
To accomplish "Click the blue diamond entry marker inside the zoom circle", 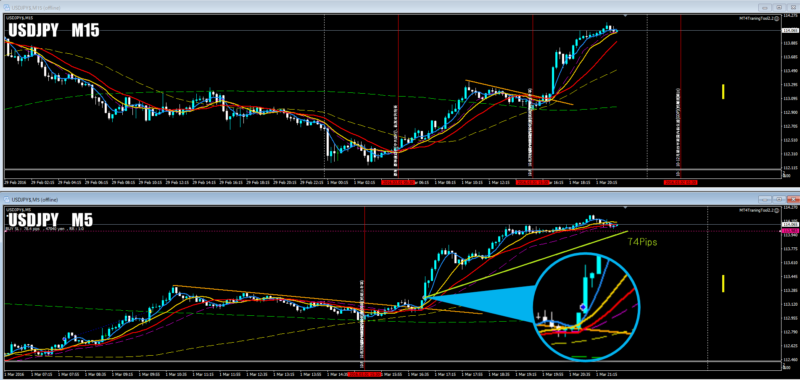I will tap(582, 307).
